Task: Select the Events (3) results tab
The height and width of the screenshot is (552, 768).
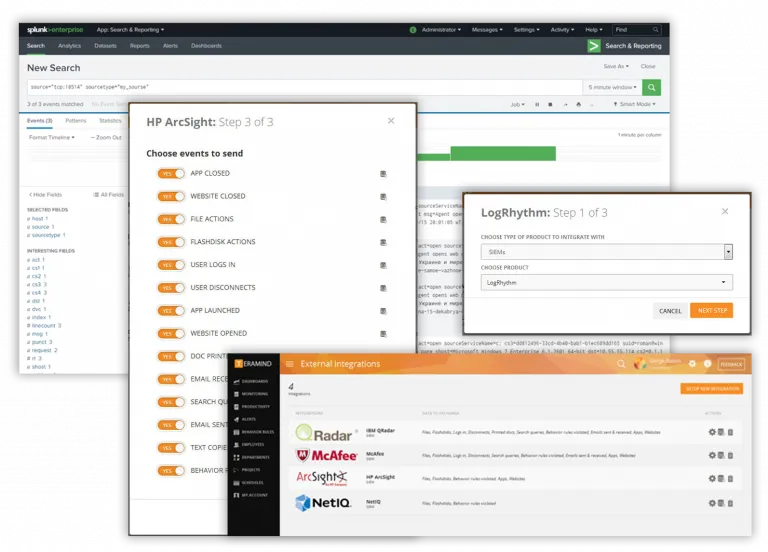Action: point(40,120)
